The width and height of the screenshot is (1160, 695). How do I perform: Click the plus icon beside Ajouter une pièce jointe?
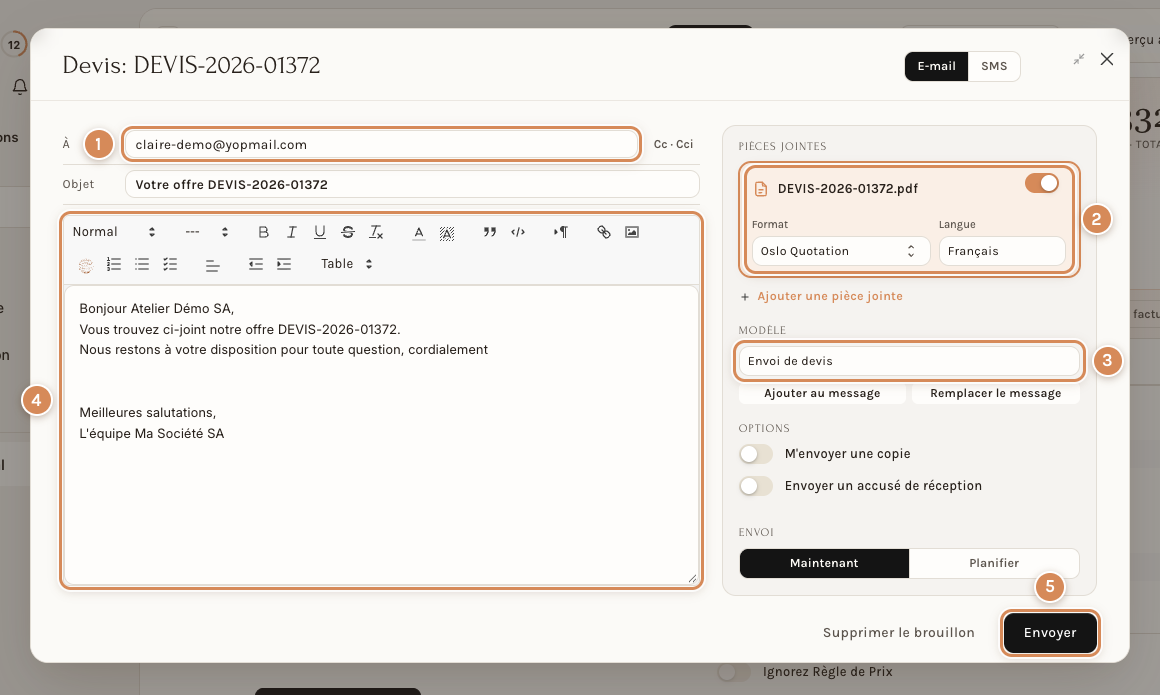pyautogui.click(x=745, y=297)
